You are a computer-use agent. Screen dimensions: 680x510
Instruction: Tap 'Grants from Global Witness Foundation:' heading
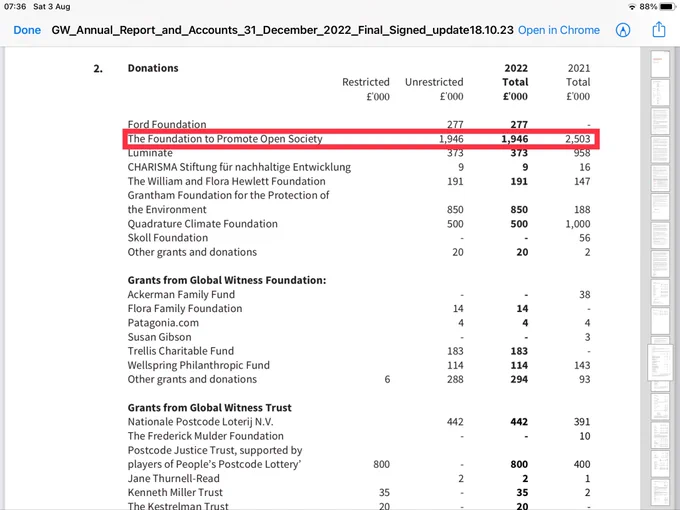[227, 280]
